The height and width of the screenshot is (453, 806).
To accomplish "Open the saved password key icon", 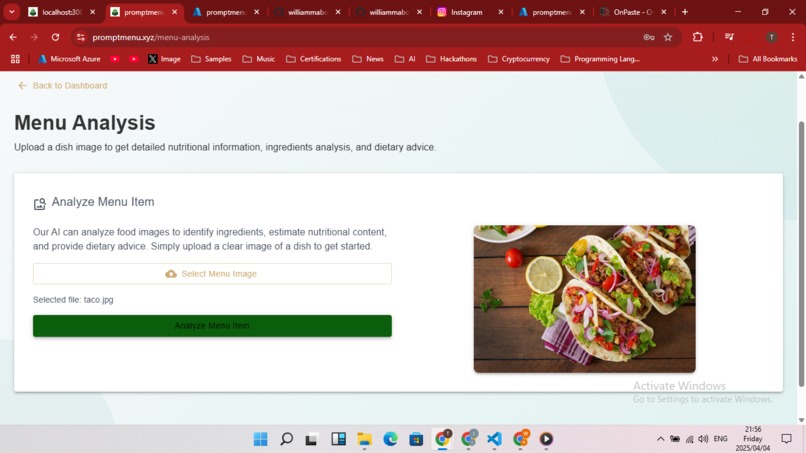I will 649,37.
